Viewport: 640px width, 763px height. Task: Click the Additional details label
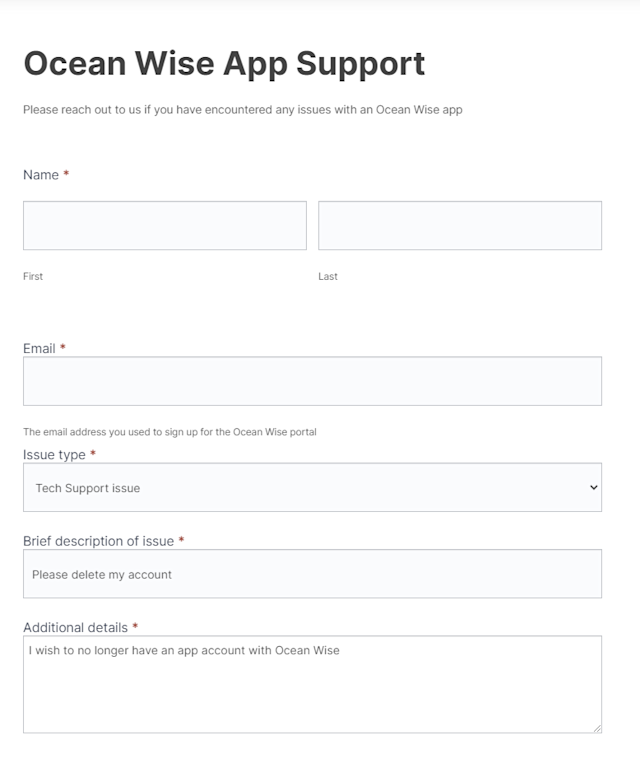click(x=75, y=627)
